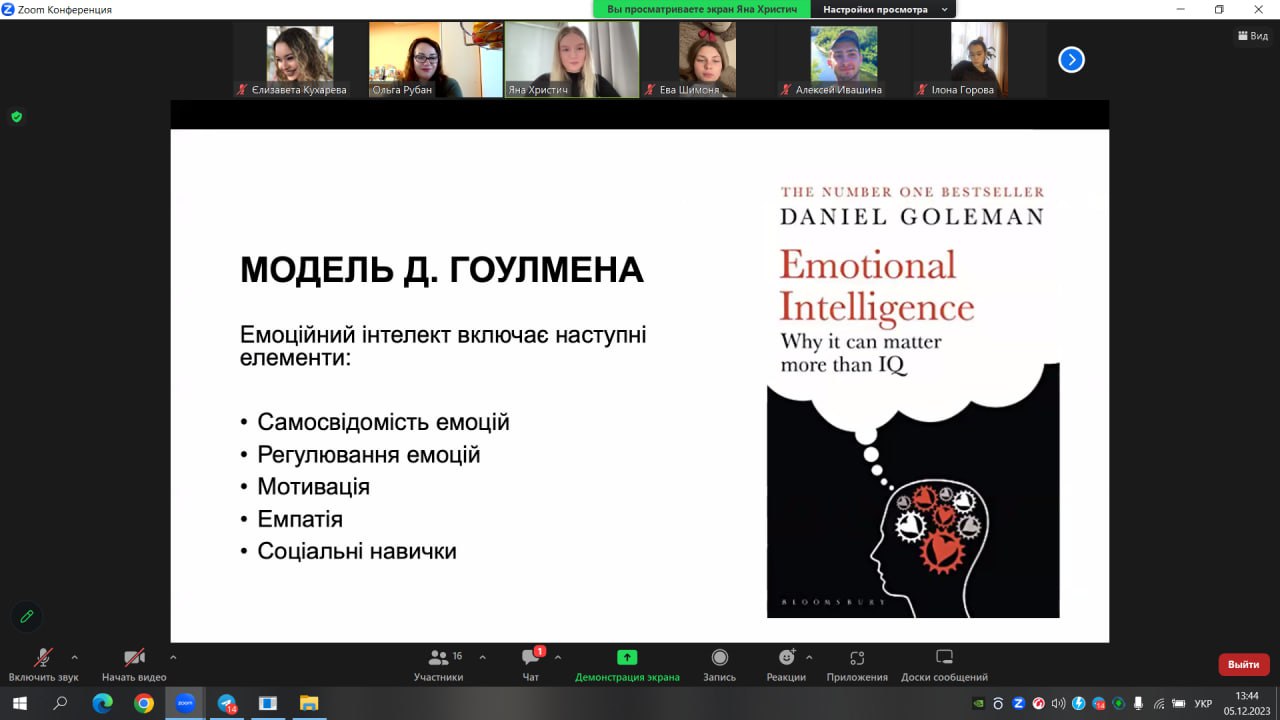Image resolution: width=1280 pixels, height=720 pixels.
Task: Open the Вид view layout menu
Action: click(1253, 35)
